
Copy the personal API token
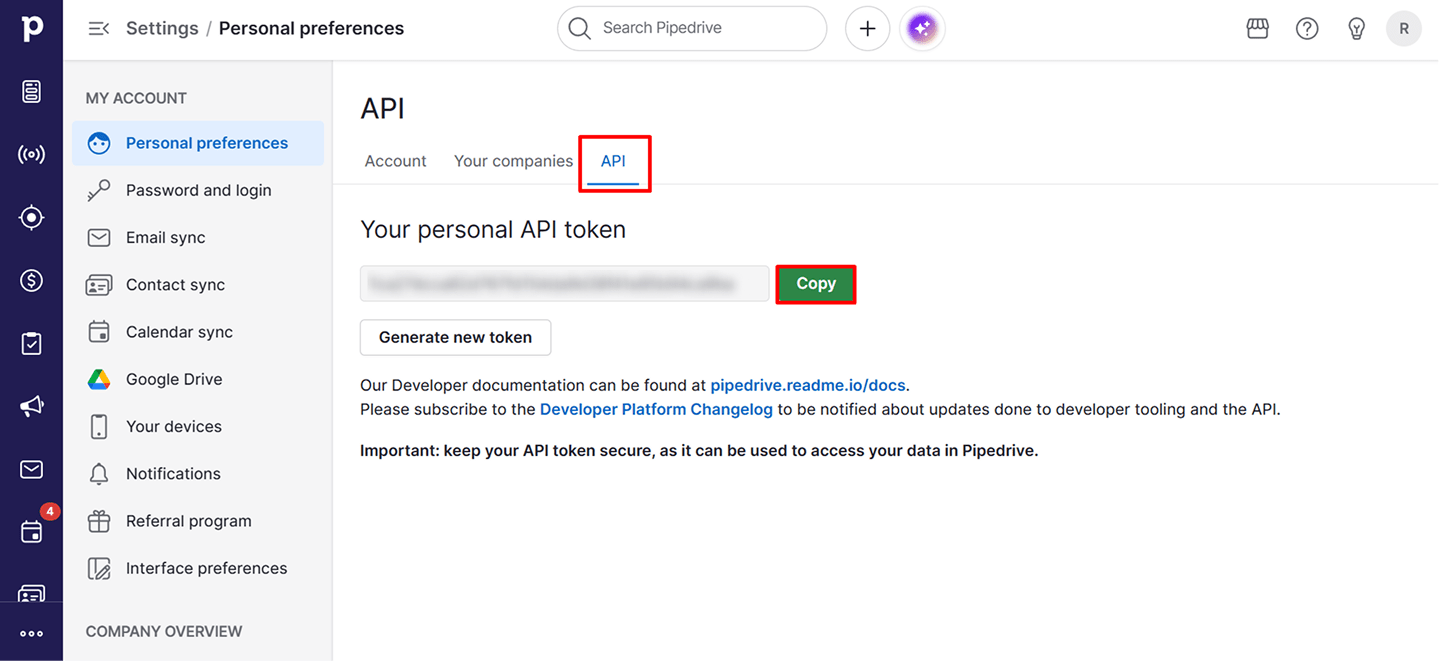coord(815,284)
